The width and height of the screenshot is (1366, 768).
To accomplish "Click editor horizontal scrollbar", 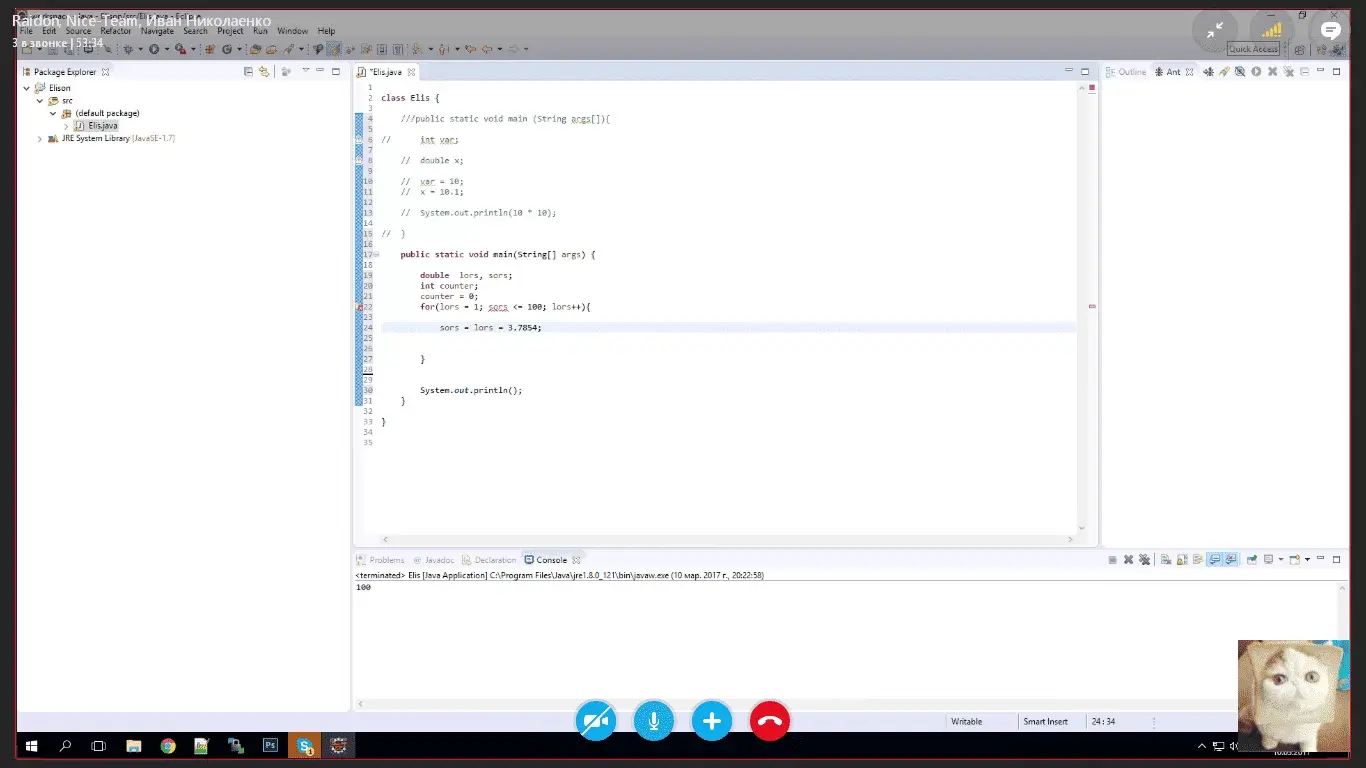I will 728,540.
